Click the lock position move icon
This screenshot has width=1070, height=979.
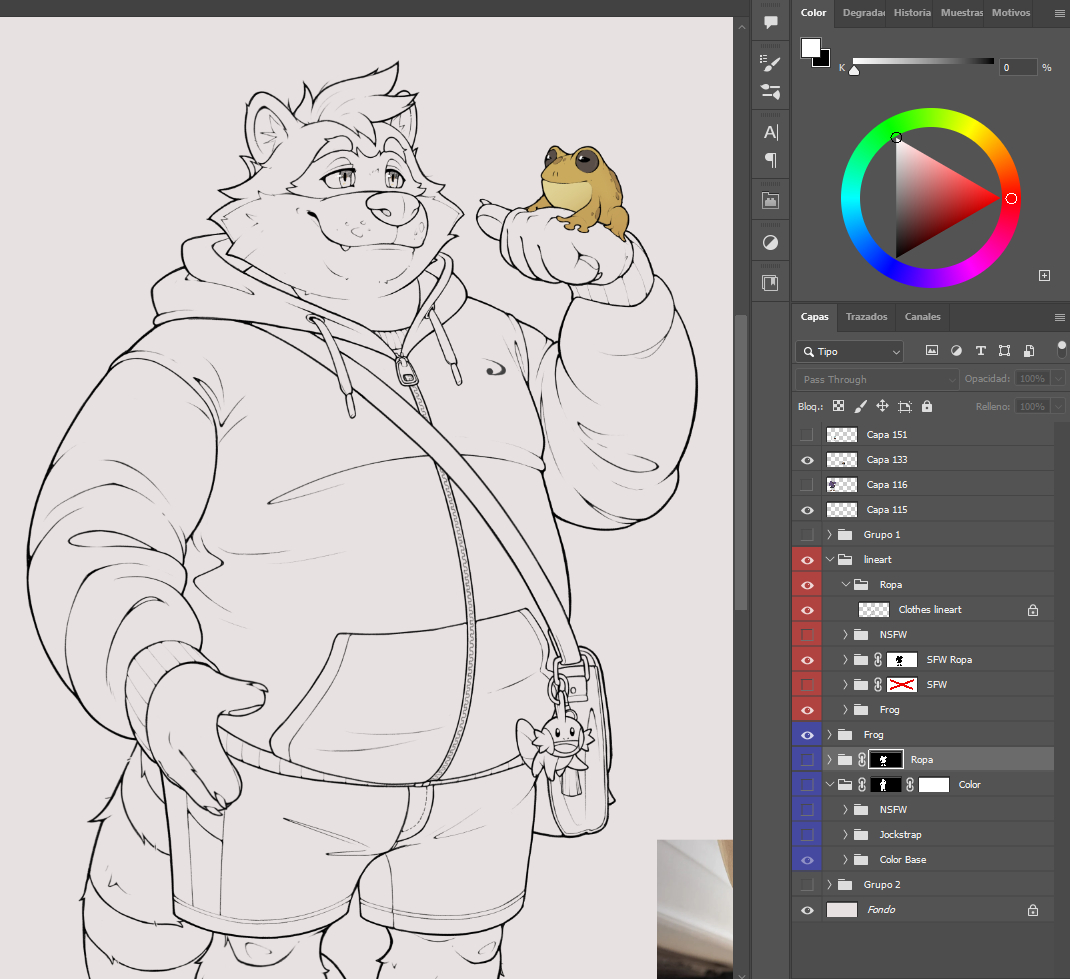pyautogui.click(x=882, y=406)
